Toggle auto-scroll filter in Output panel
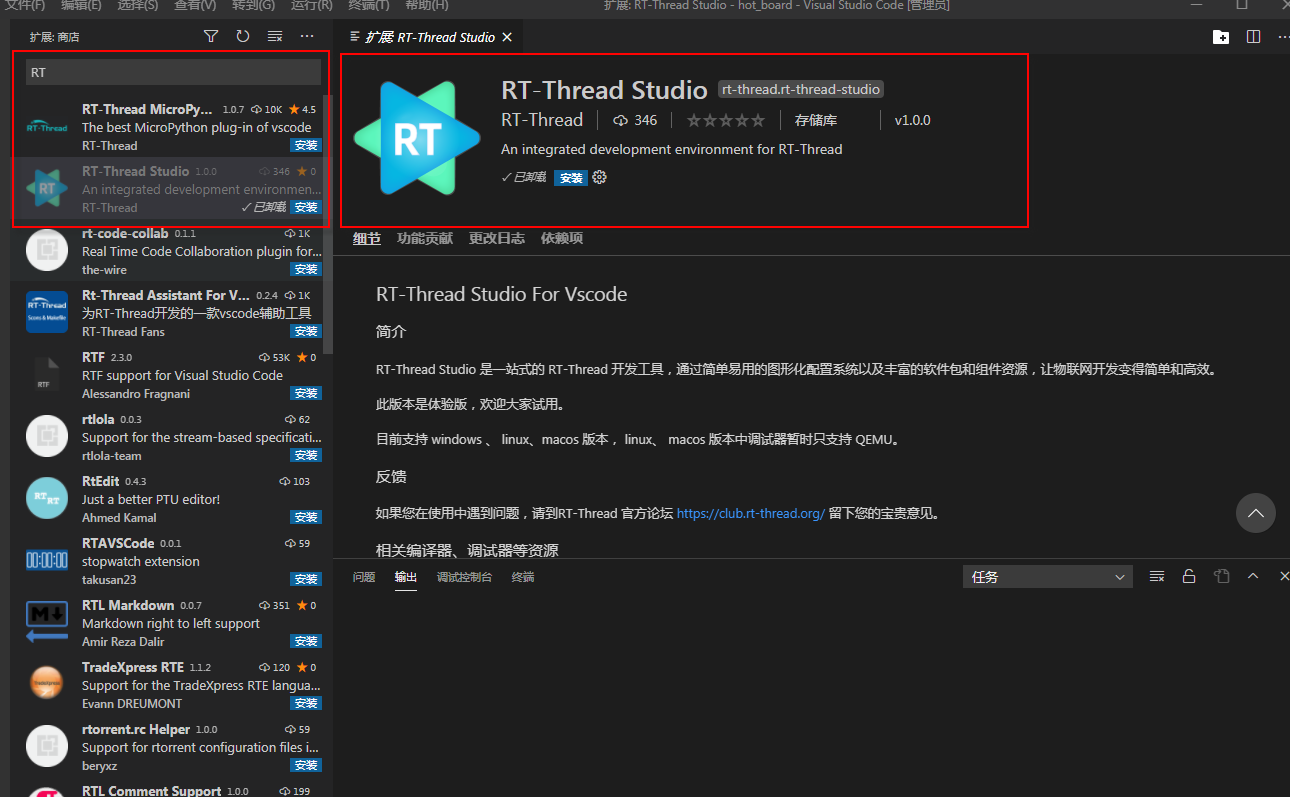 1157,578
